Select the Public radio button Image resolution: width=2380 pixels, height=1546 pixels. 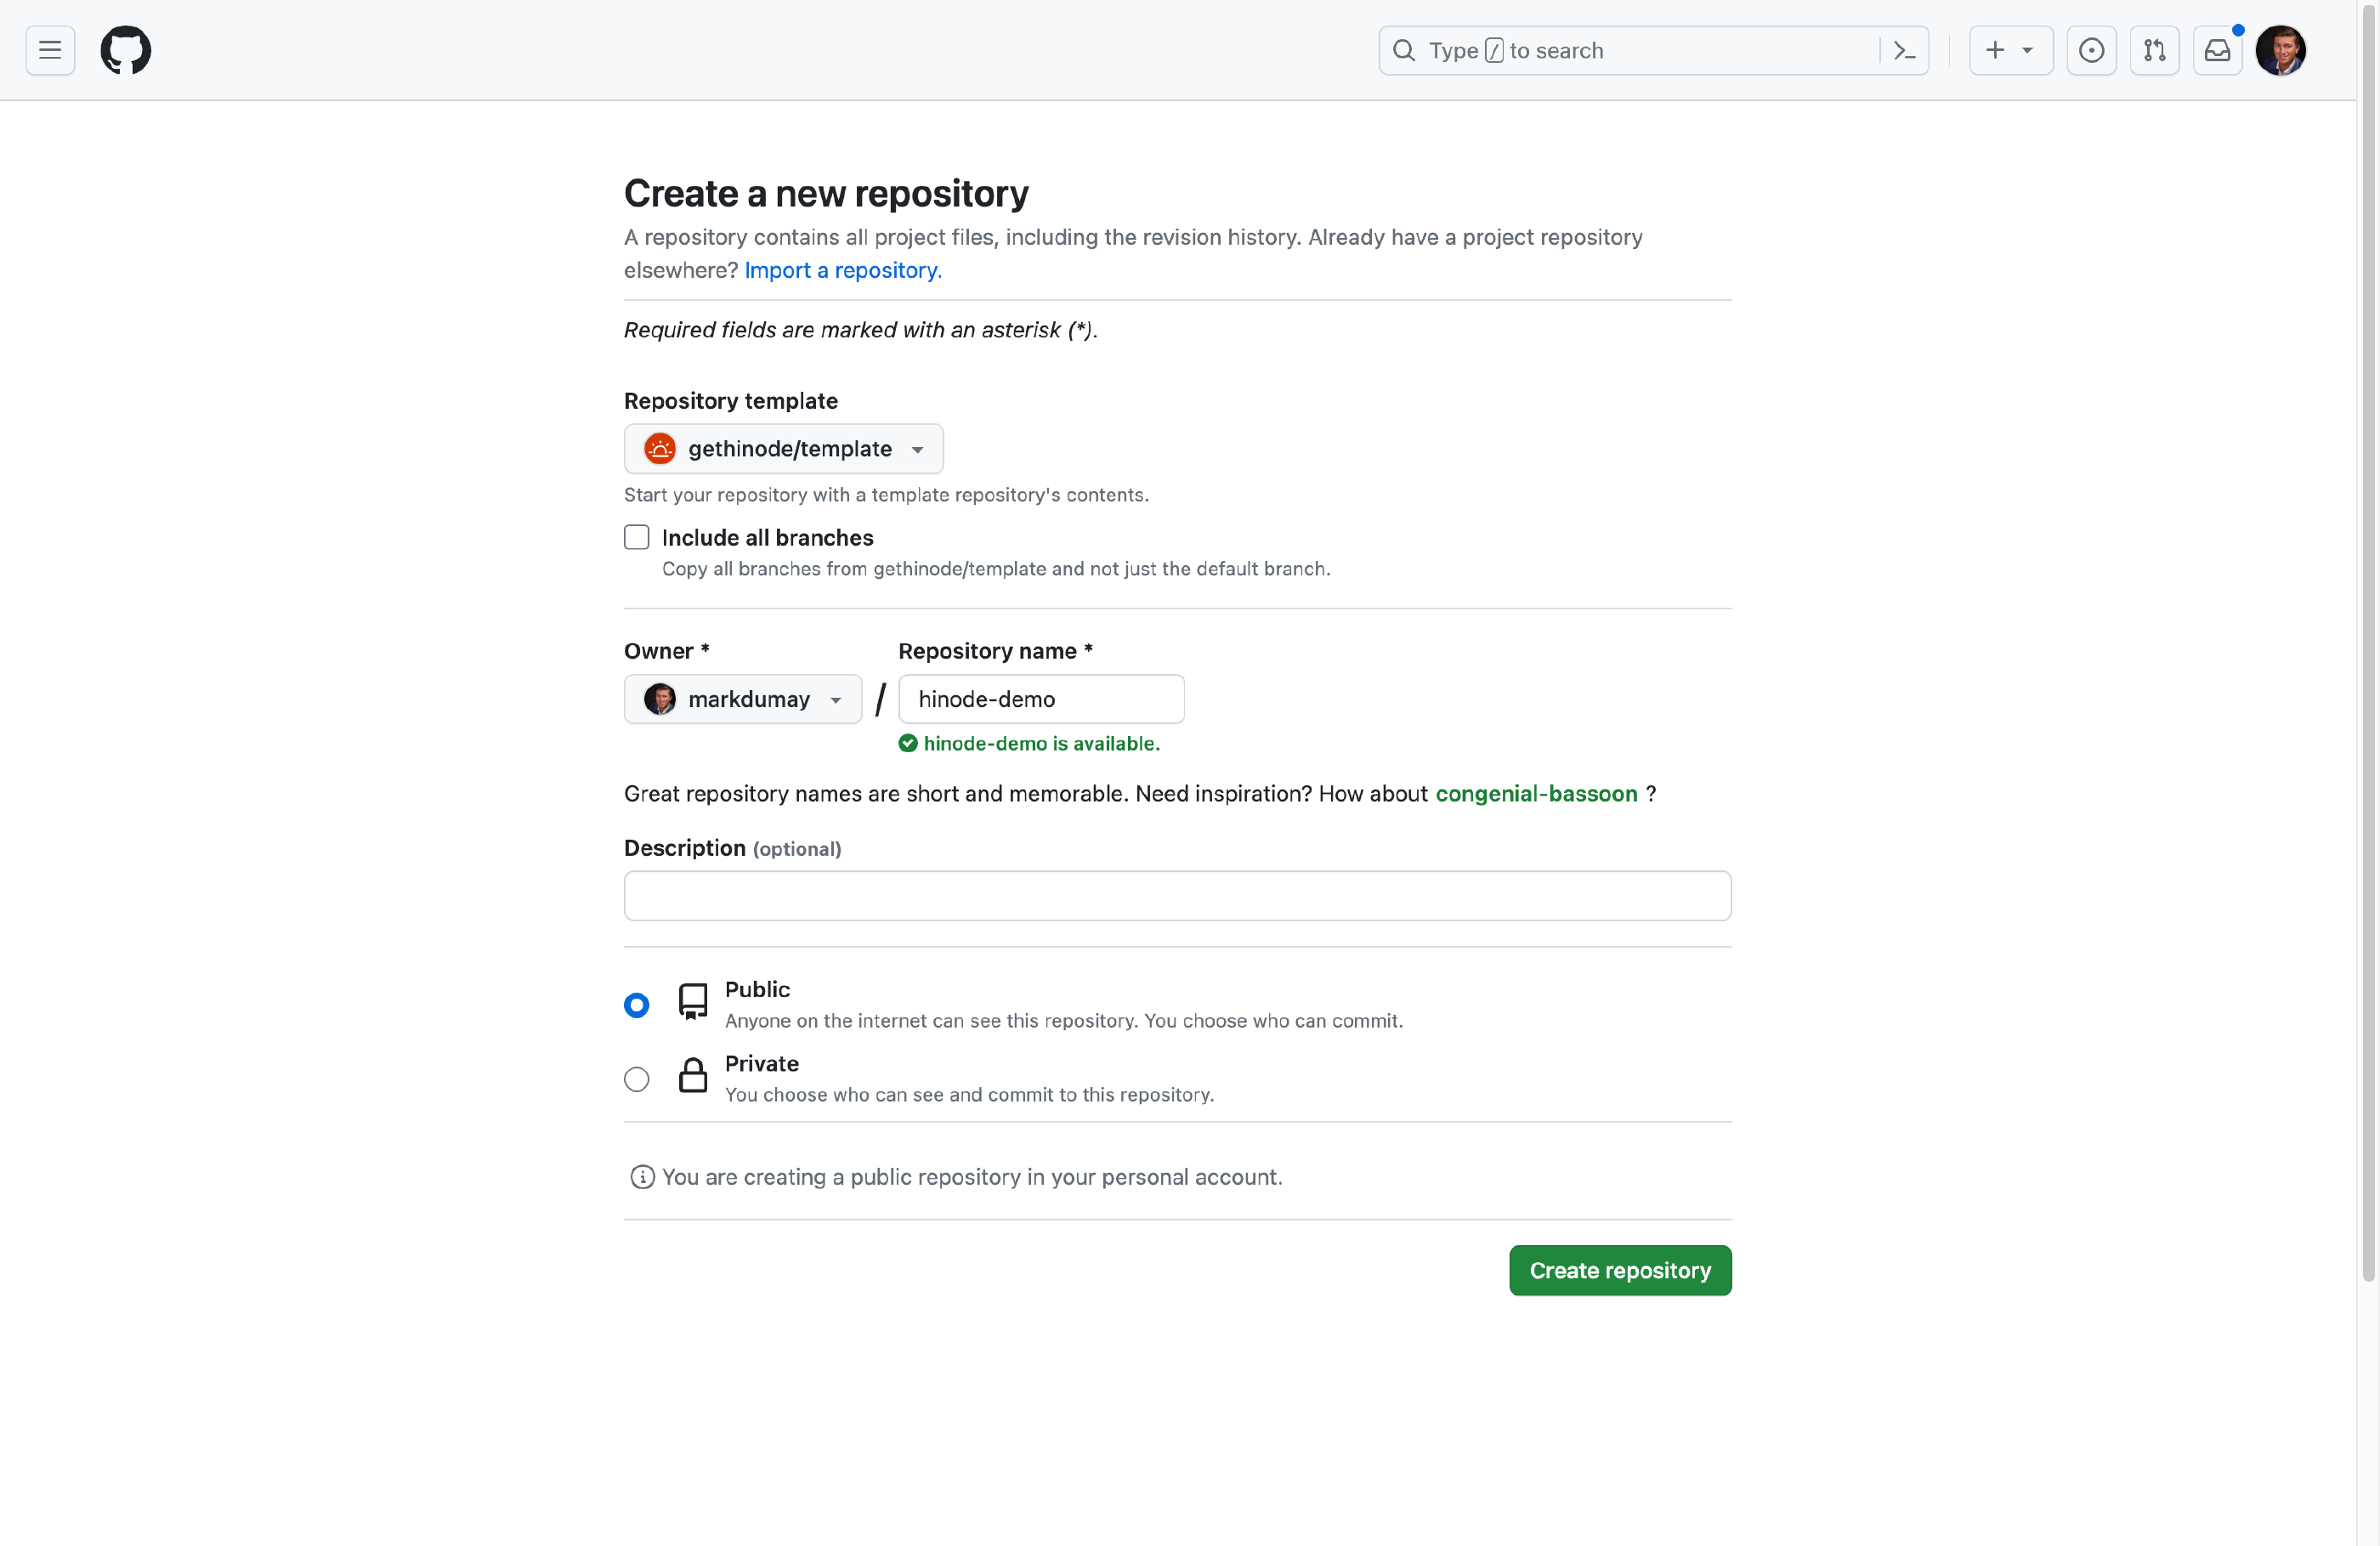tap(637, 1005)
